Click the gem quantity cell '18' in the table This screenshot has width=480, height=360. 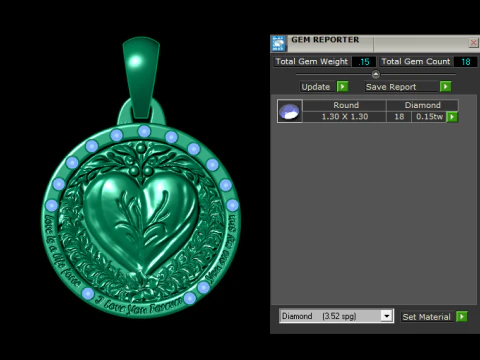click(399, 117)
